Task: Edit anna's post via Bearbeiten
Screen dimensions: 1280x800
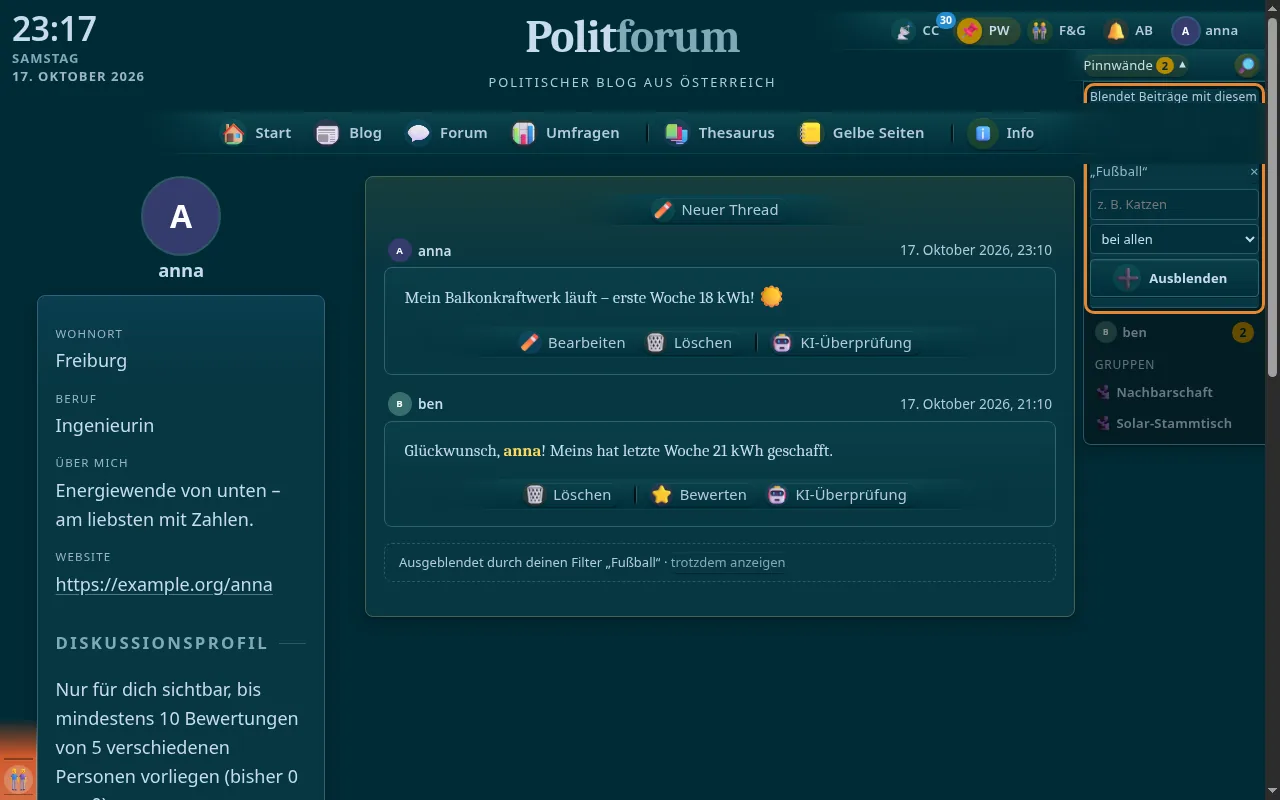Action: (x=573, y=343)
